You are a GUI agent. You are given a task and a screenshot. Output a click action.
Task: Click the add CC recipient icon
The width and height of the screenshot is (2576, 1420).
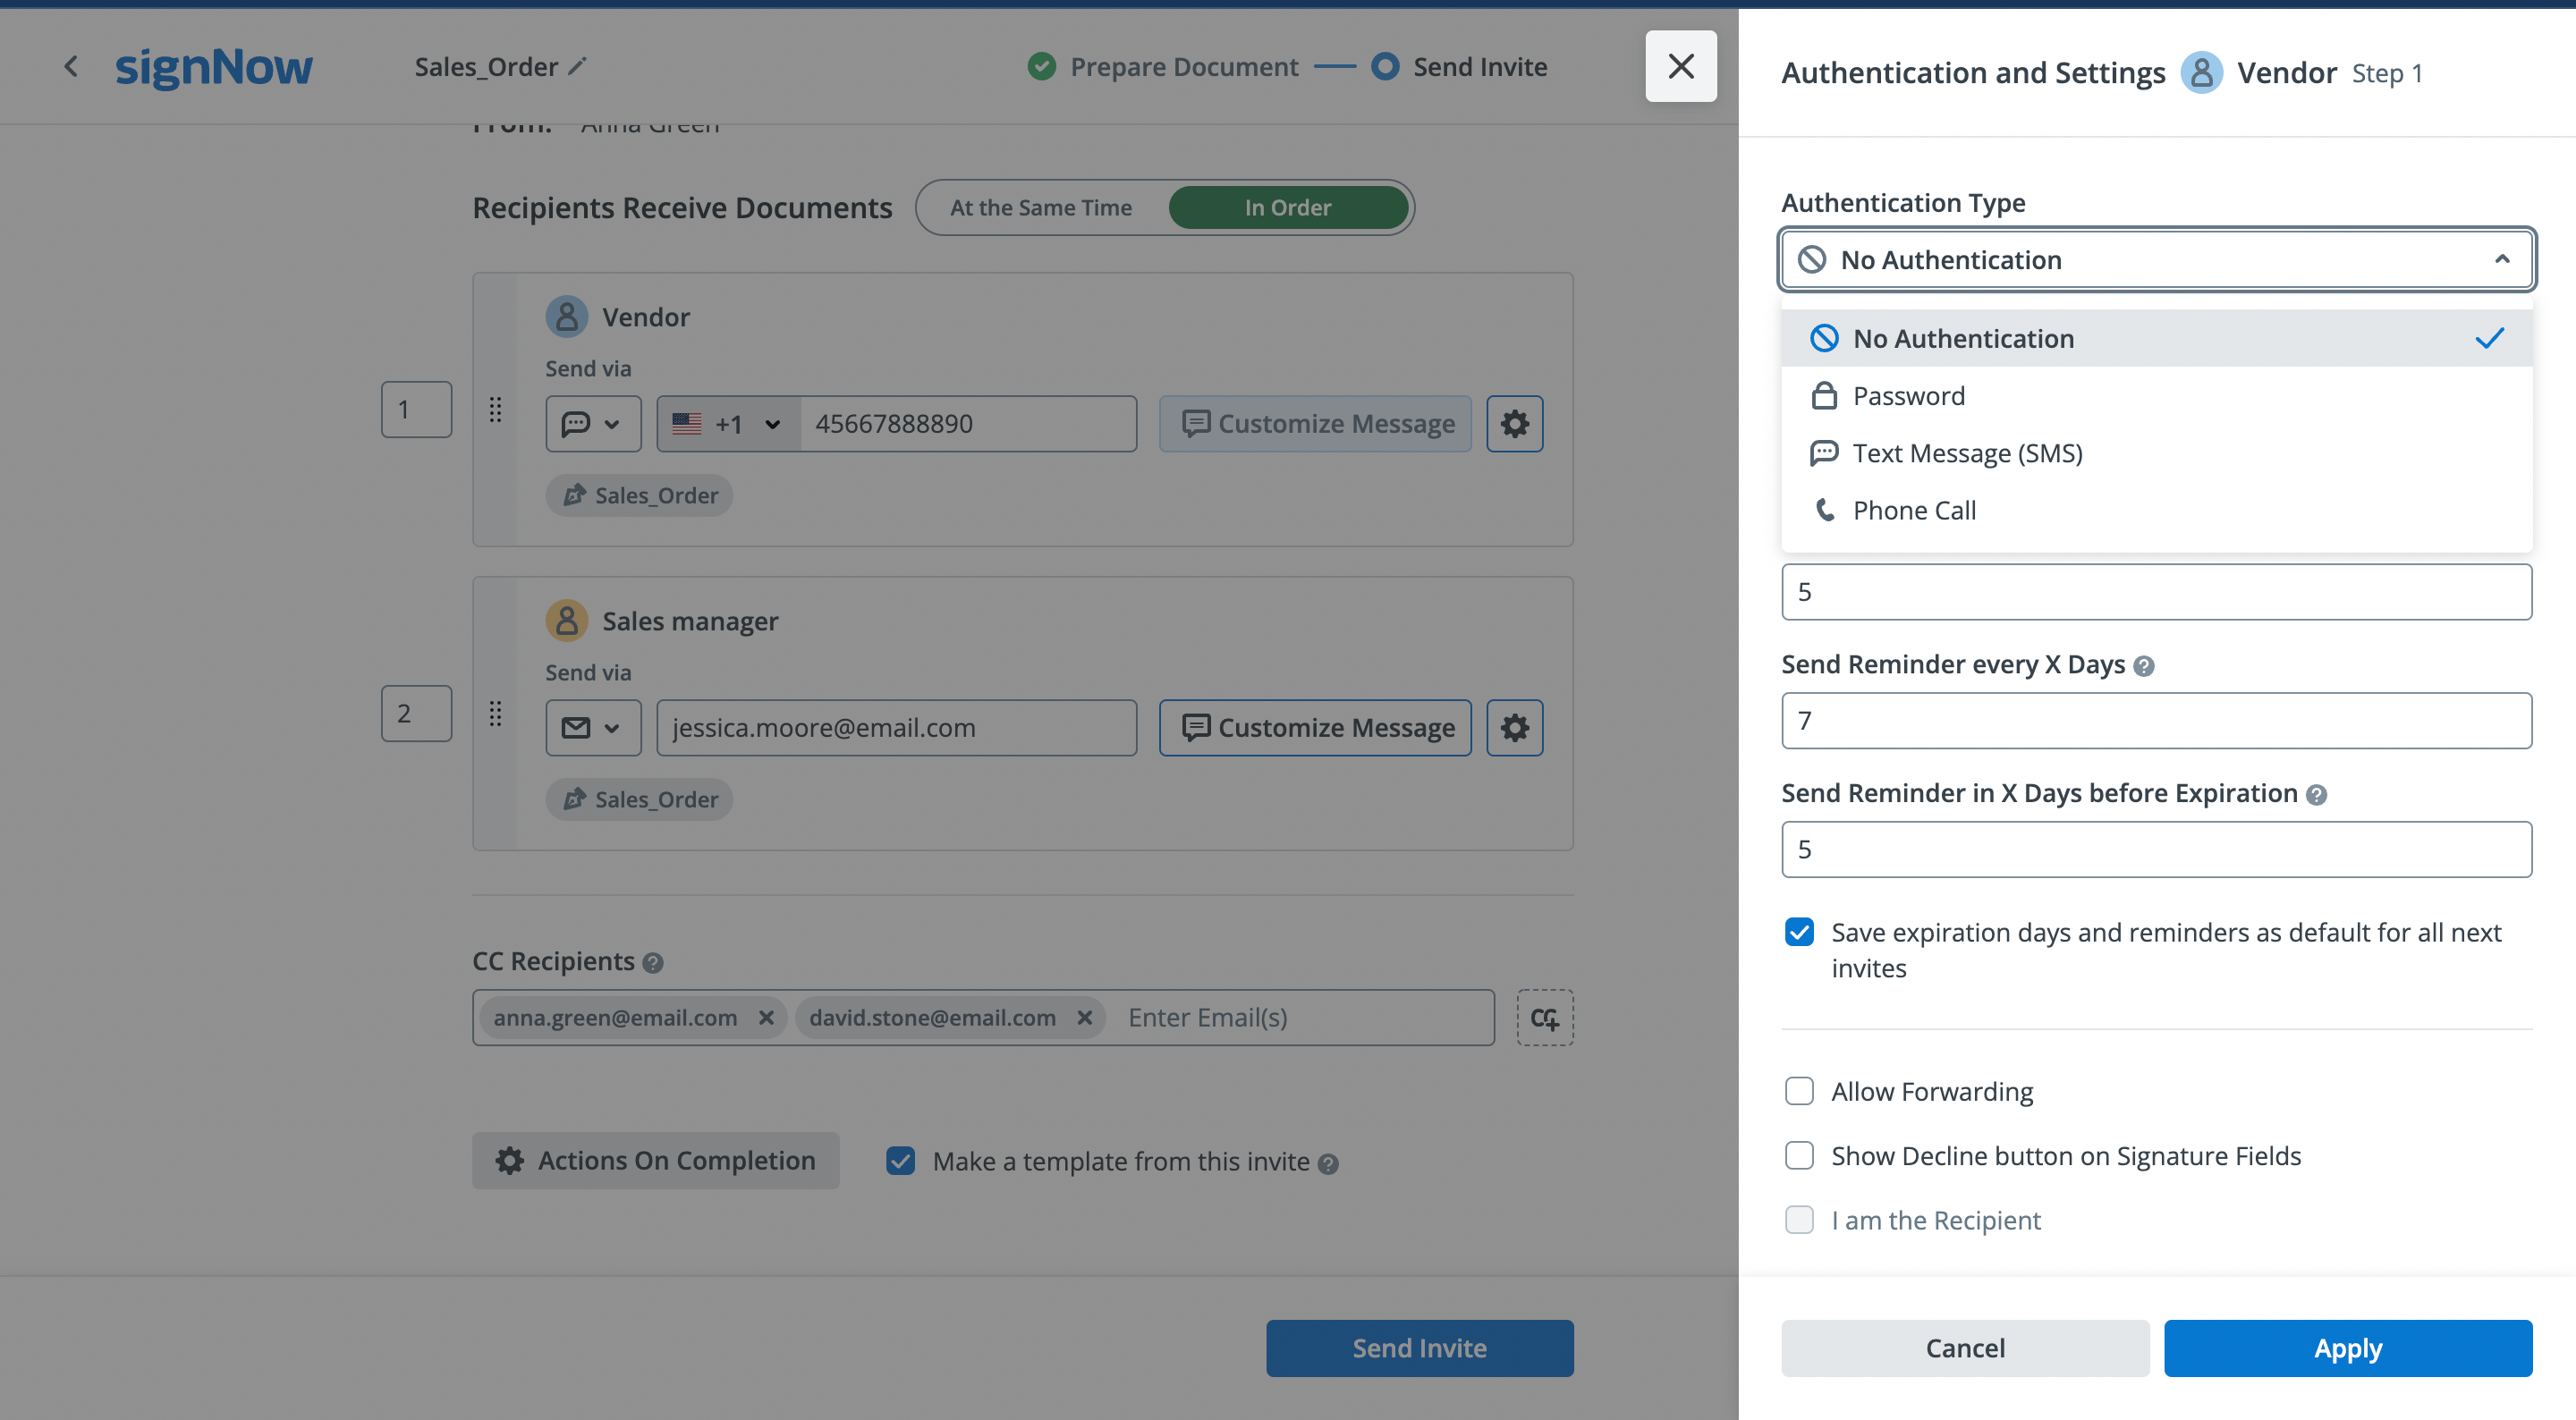1544,1018
